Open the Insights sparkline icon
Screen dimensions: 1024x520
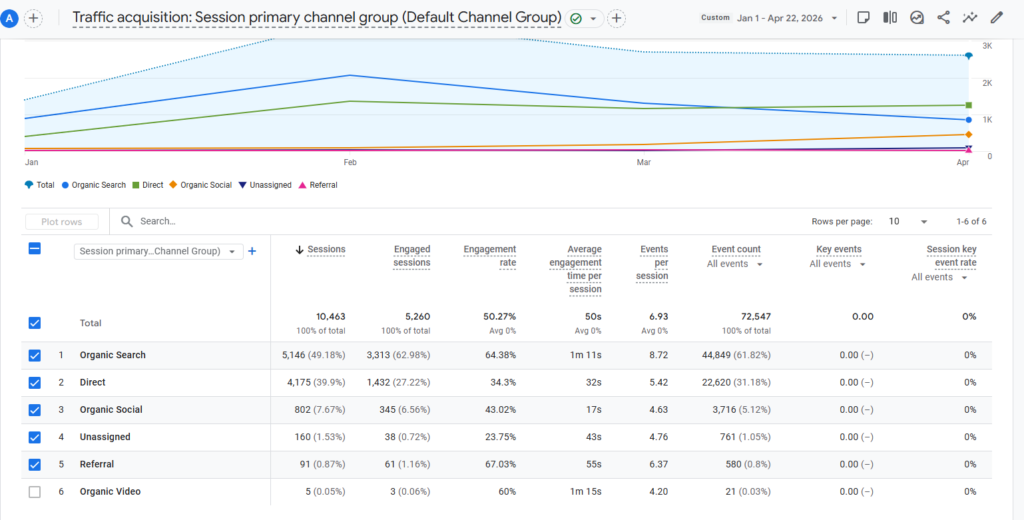pos(970,18)
